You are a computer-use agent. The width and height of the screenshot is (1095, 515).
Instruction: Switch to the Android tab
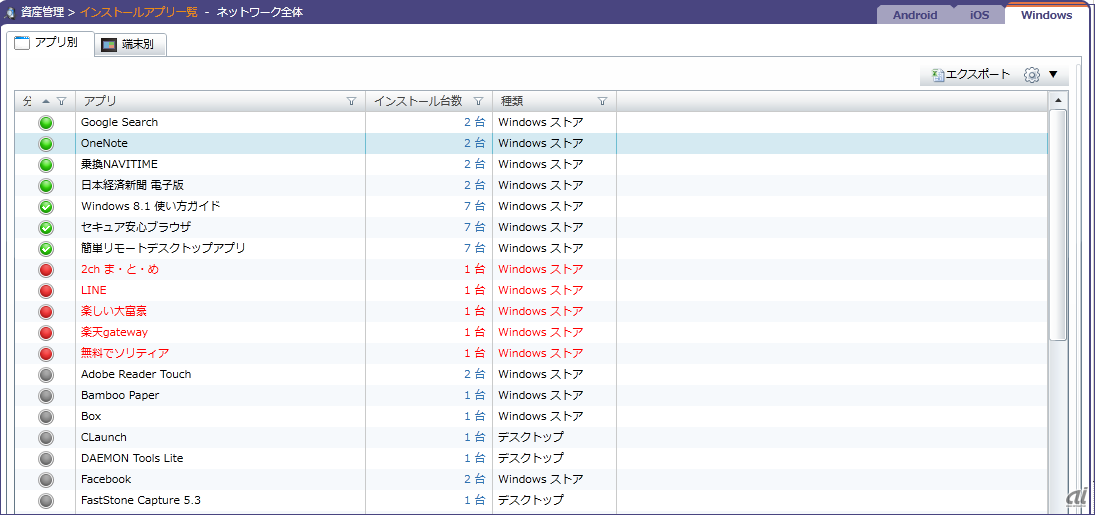click(x=914, y=15)
